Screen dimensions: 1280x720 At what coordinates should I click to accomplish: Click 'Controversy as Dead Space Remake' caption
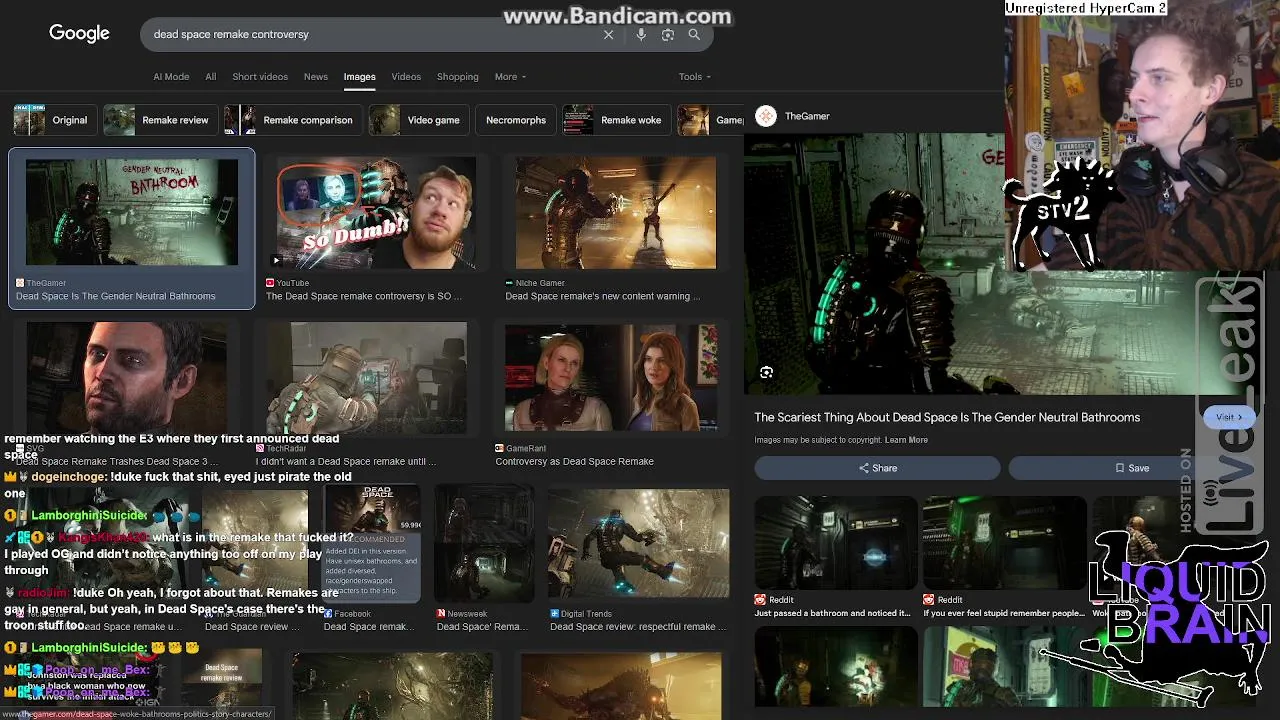tap(575, 461)
